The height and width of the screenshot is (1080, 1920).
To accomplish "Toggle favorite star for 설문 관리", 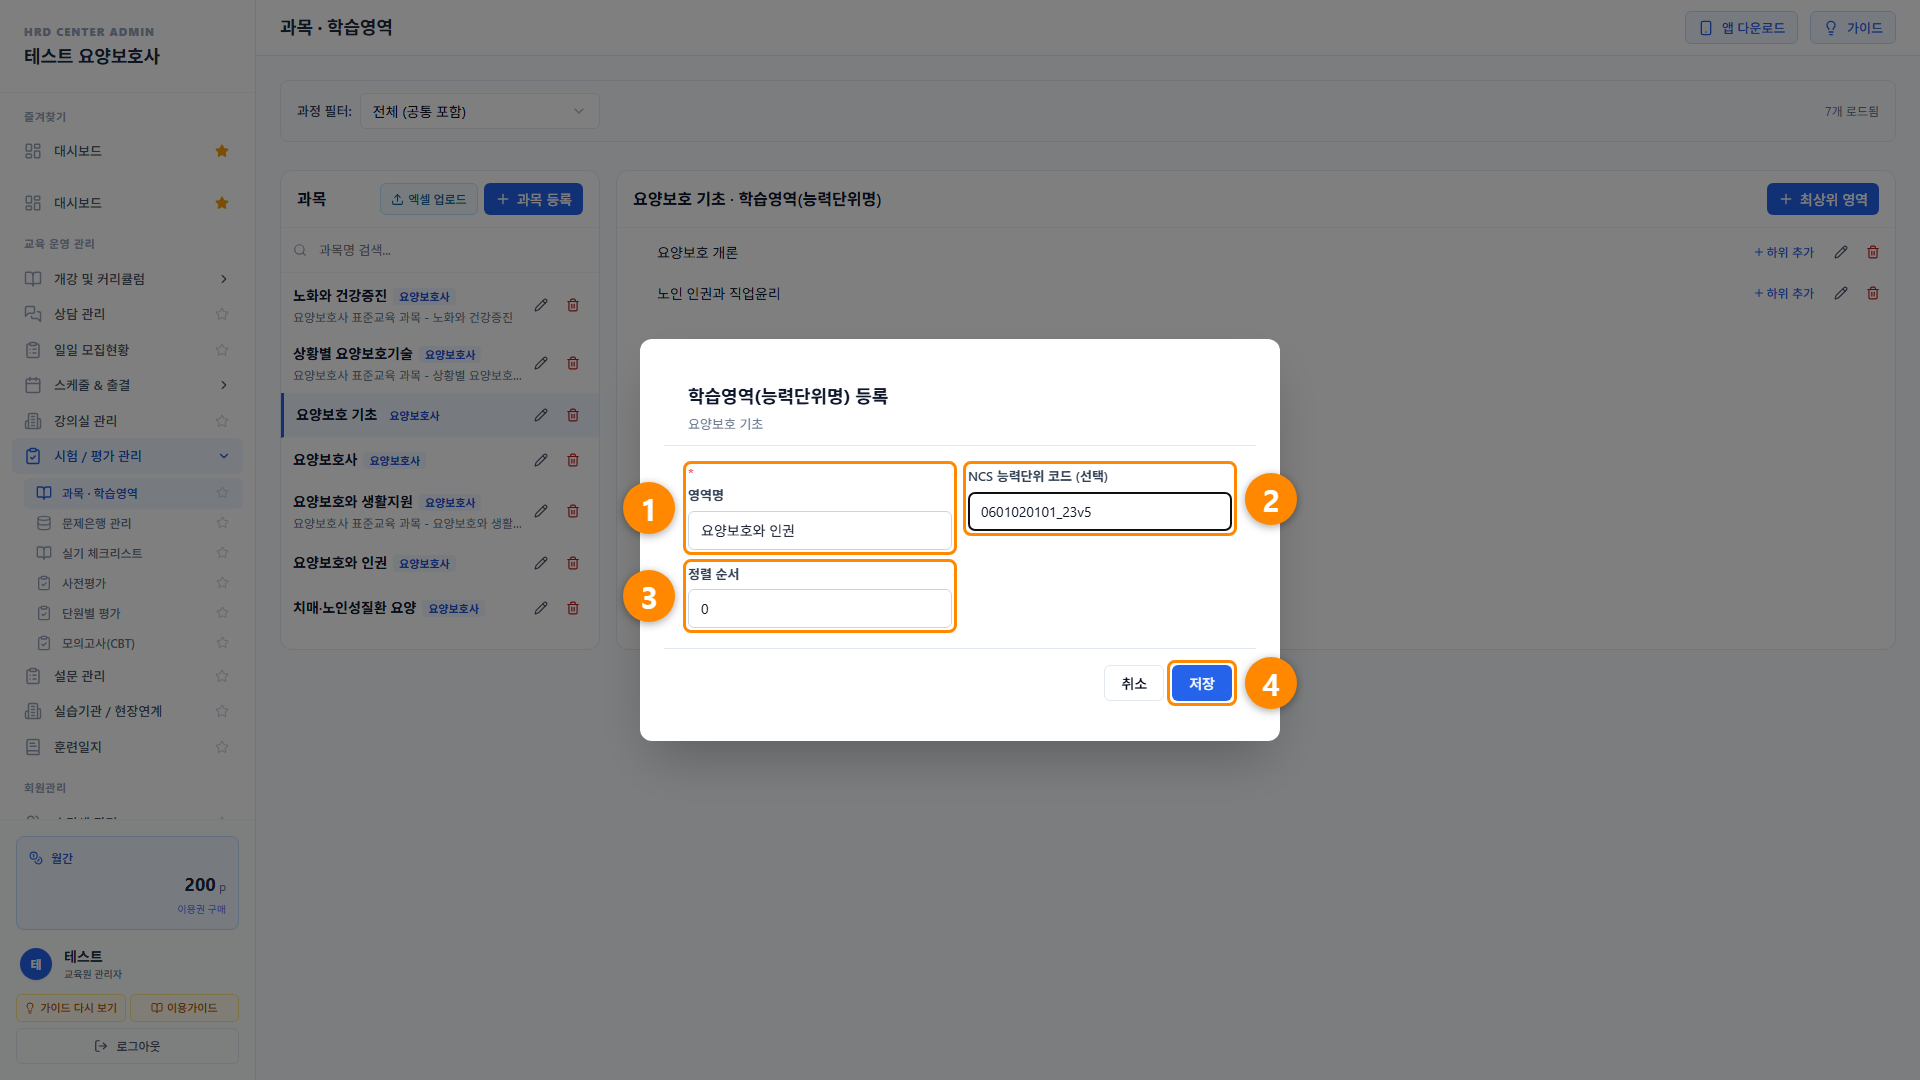I will click(222, 676).
